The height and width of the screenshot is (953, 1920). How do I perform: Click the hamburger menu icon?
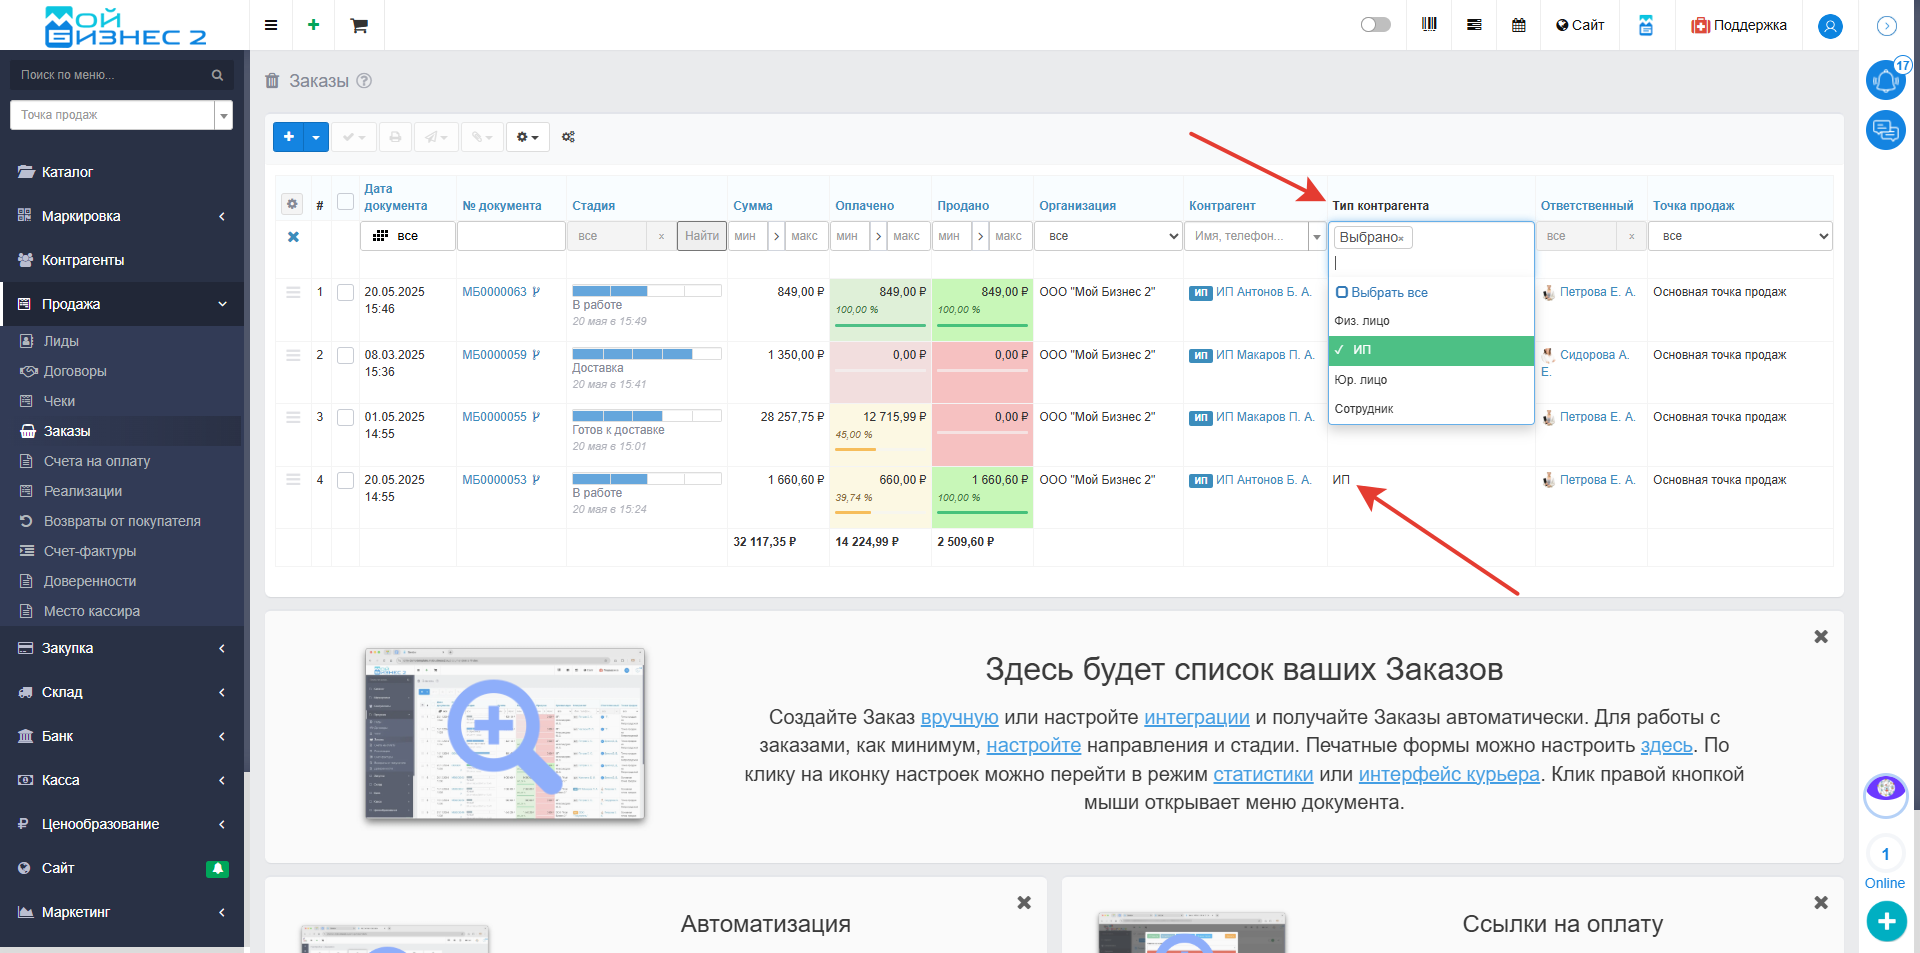coord(271,25)
